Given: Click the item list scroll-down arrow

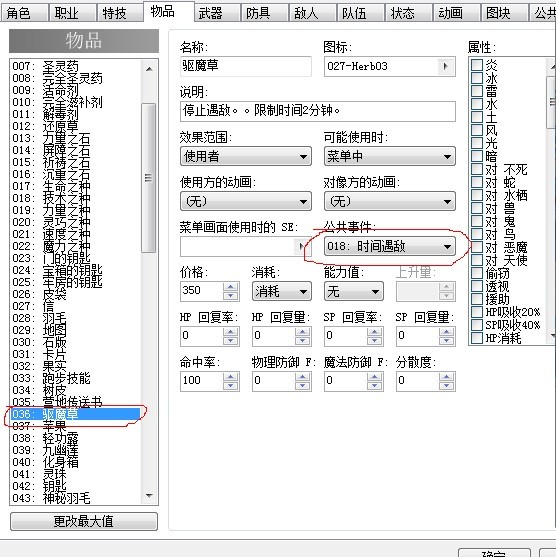Looking at the screenshot, I should pyautogui.click(x=149, y=496).
